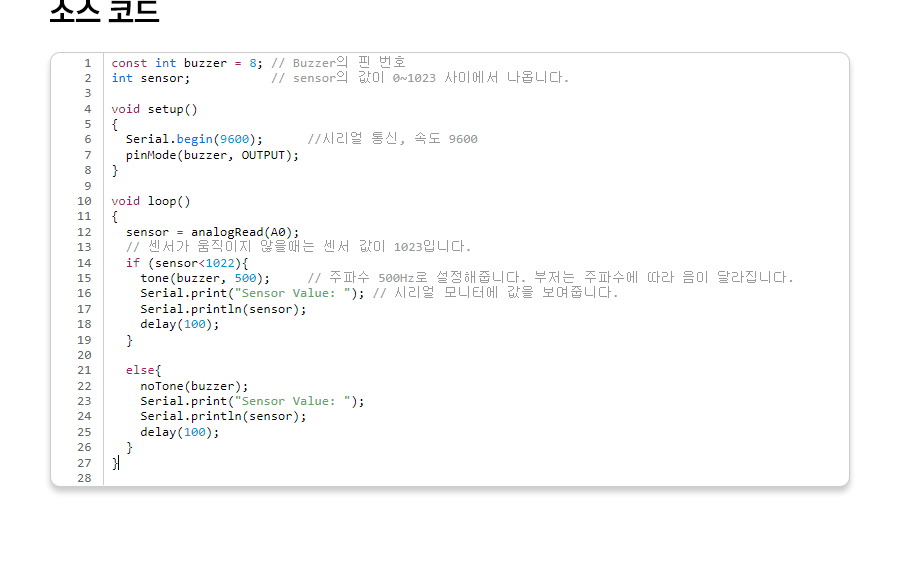The height and width of the screenshot is (584, 900).
Task: Click line number 1 in the gutter
Action: [x=87, y=63]
